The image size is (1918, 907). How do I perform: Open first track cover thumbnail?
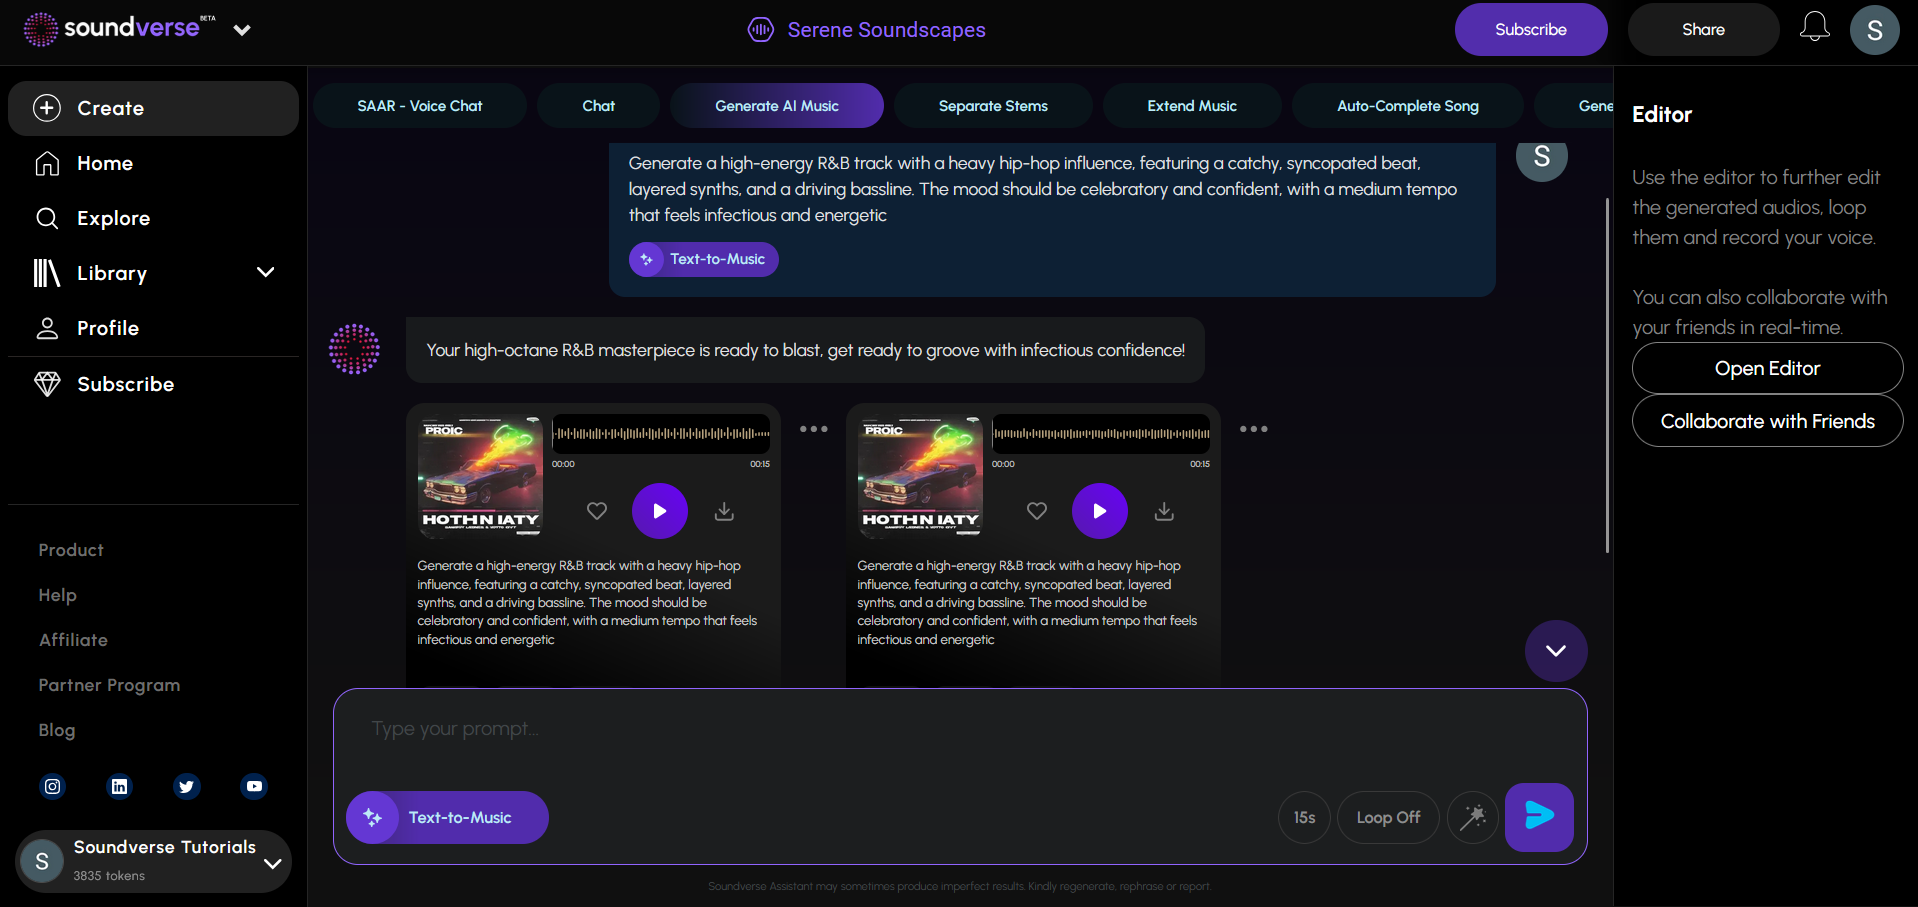[x=480, y=476]
